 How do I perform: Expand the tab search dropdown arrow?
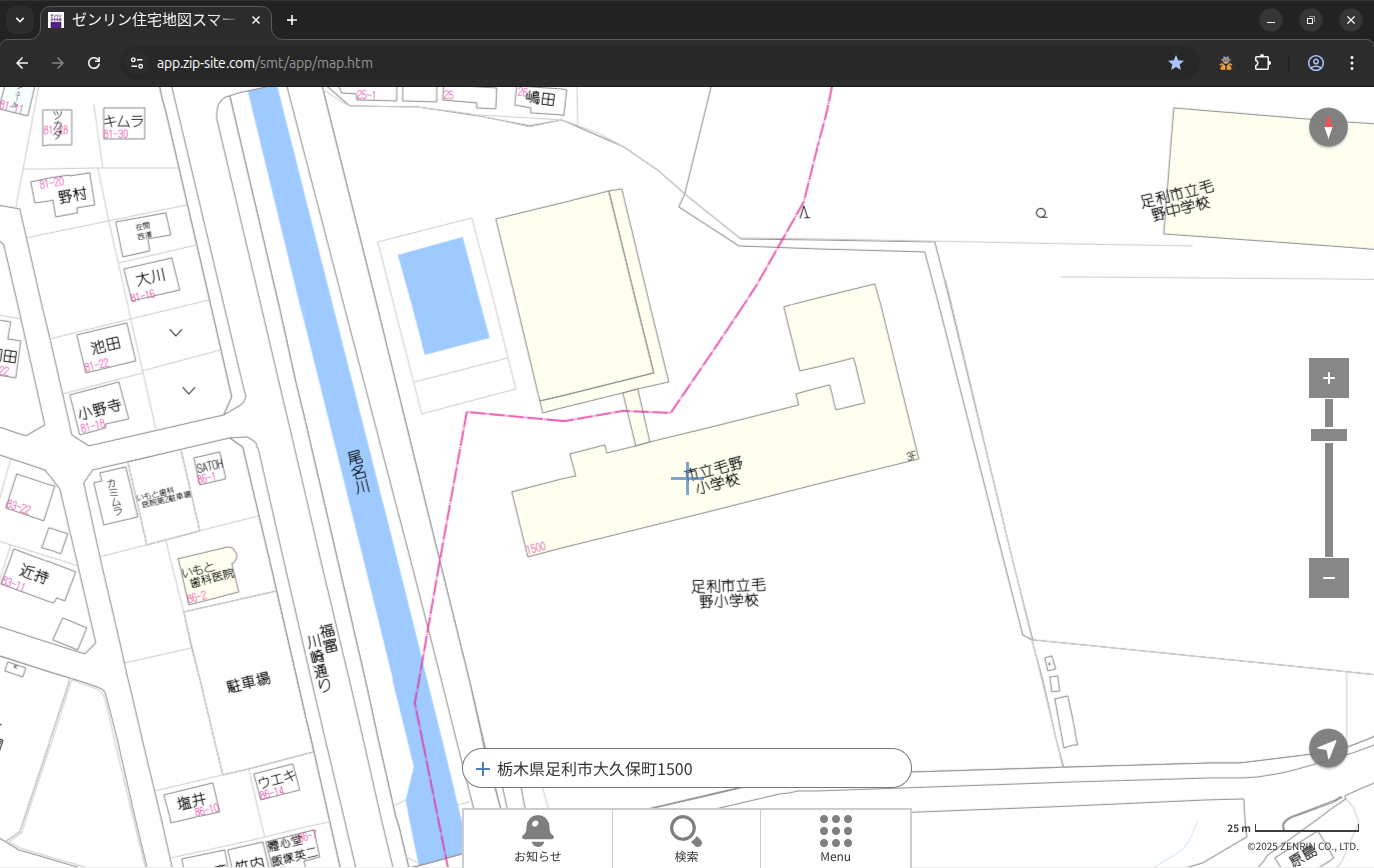[19, 20]
